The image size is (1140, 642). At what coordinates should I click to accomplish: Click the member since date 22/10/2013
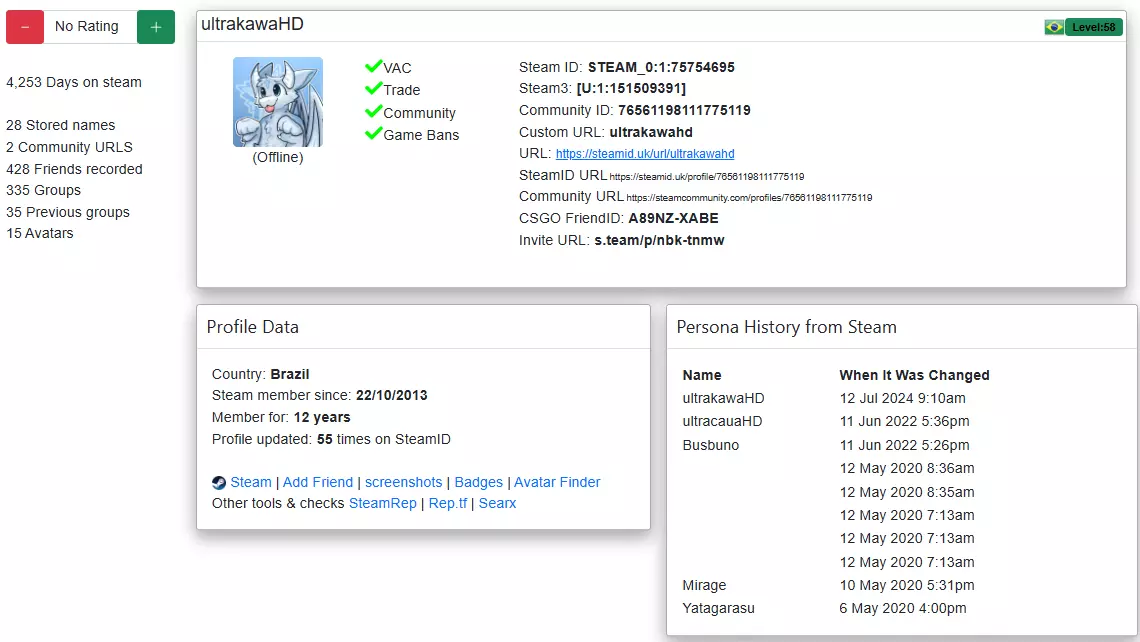(x=392, y=395)
